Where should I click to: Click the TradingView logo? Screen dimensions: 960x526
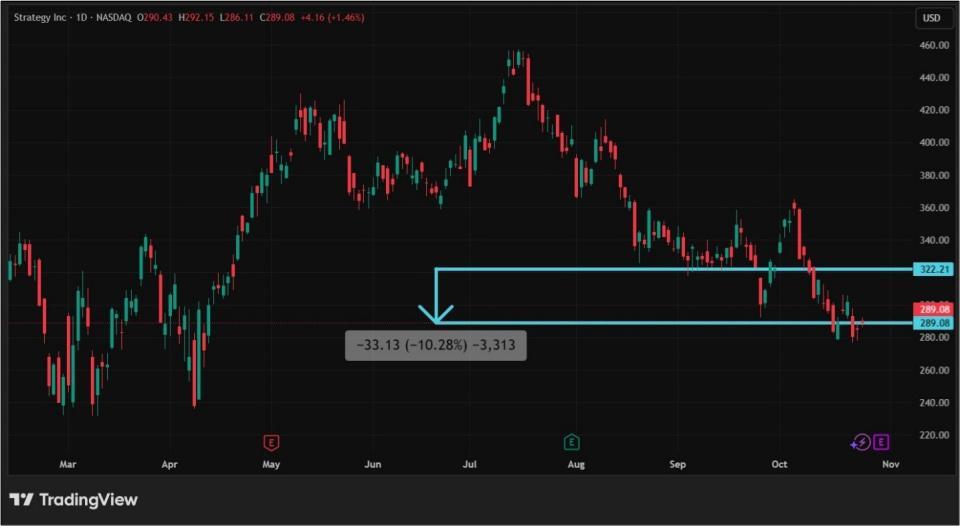(x=20, y=500)
